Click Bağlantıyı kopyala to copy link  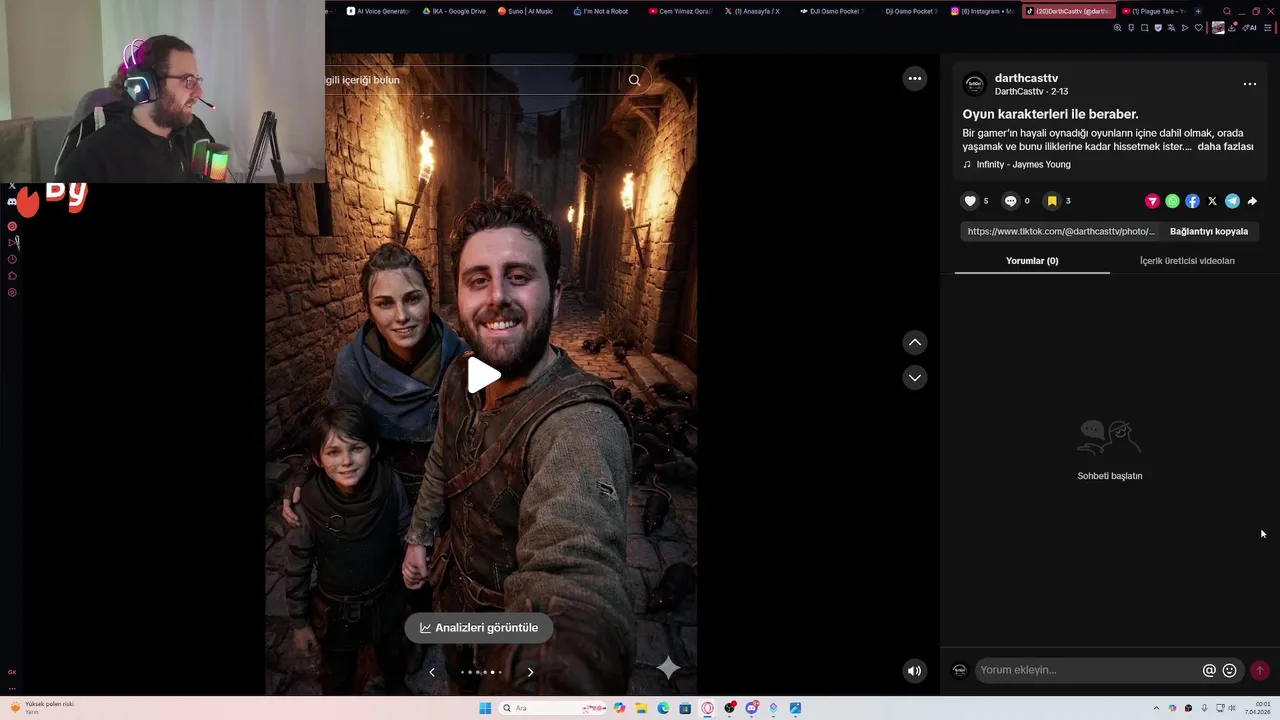point(1209,231)
